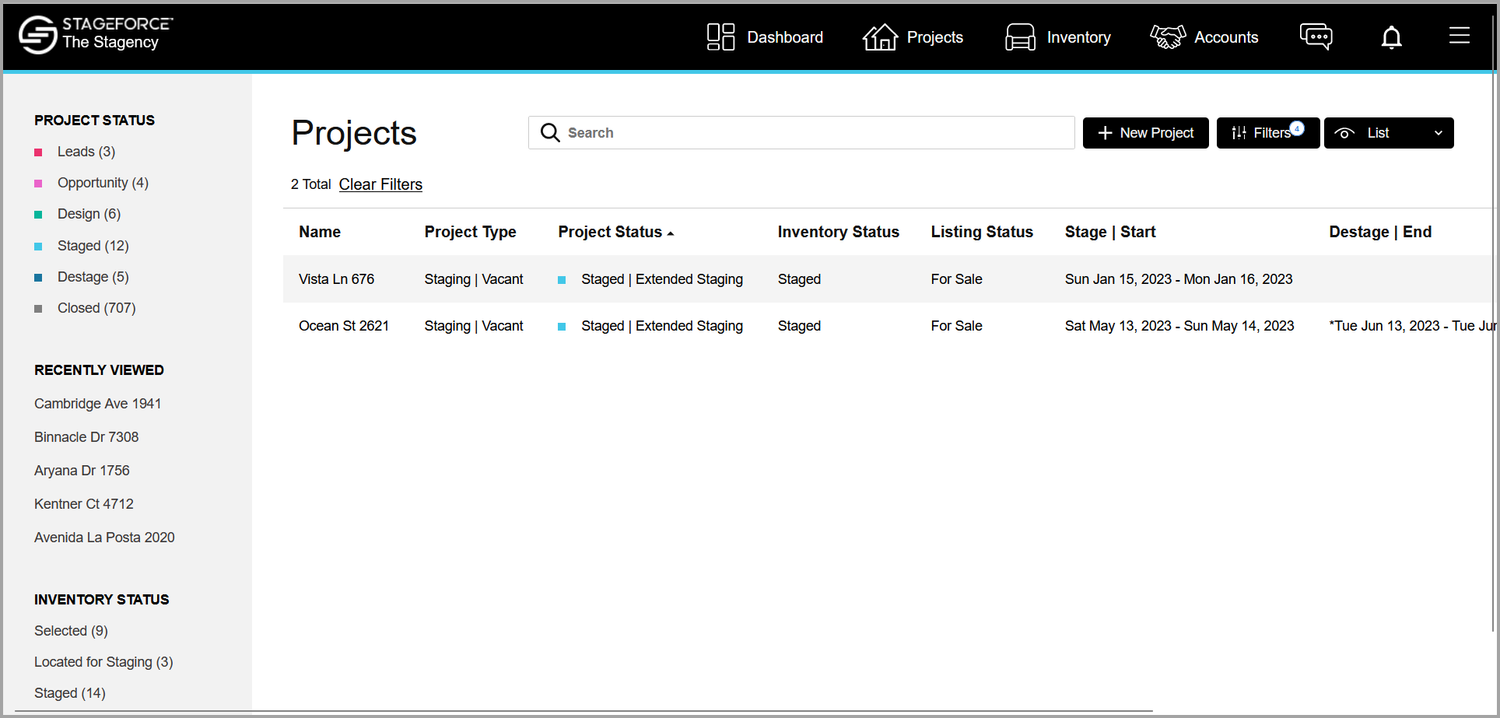Open the search magnifying glass in Projects
Screen dimensions: 1500x718
[550, 132]
